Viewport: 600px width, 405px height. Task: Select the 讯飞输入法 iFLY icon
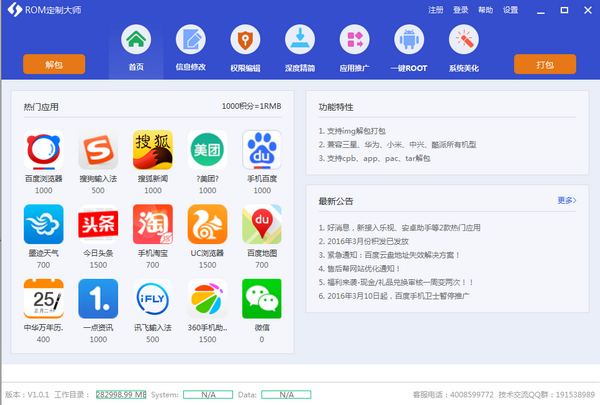coord(153,299)
